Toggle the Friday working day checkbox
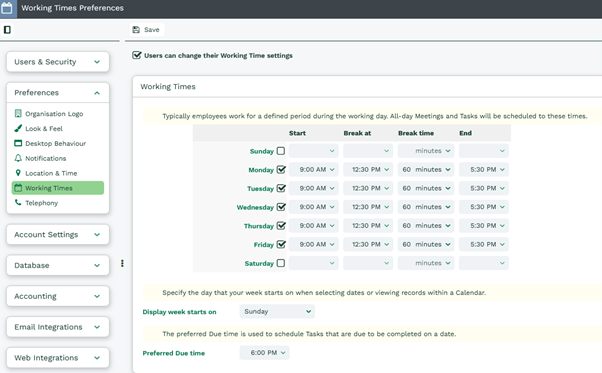602x373 pixels. click(281, 244)
